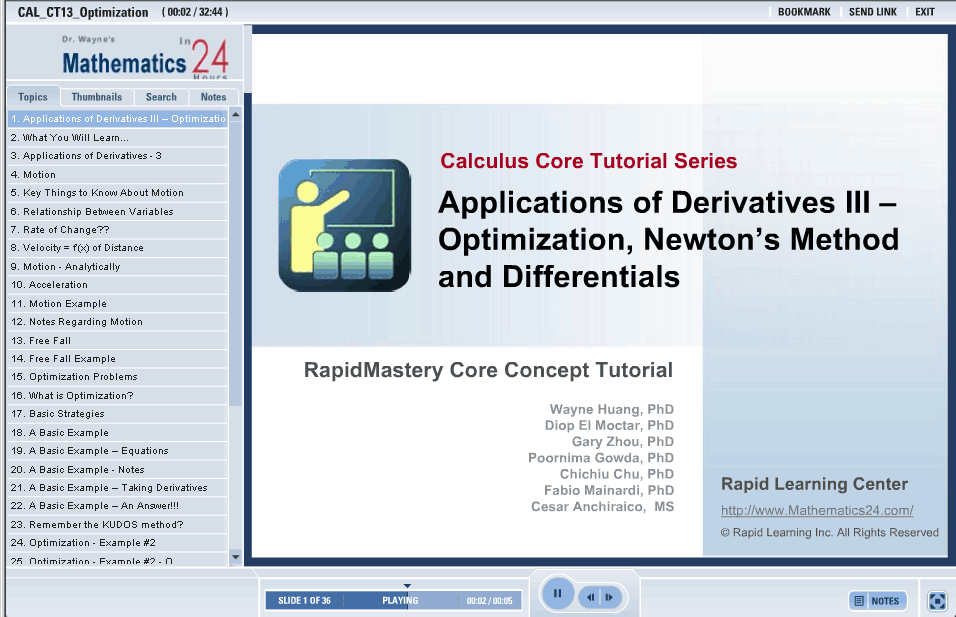Image resolution: width=956 pixels, height=617 pixels.
Task: Click the author name Wayne Huang, PhD
Action: pos(612,409)
